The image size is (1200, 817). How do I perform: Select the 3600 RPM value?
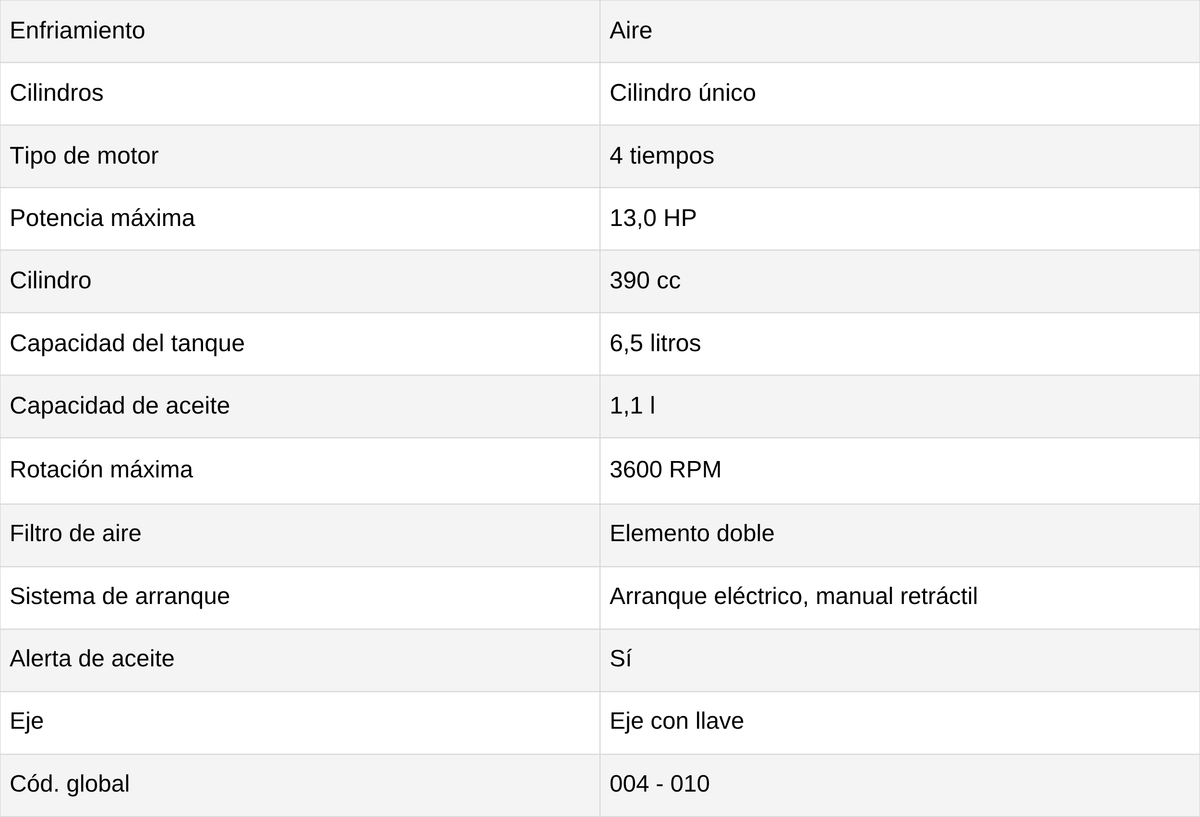tap(665, 469)
